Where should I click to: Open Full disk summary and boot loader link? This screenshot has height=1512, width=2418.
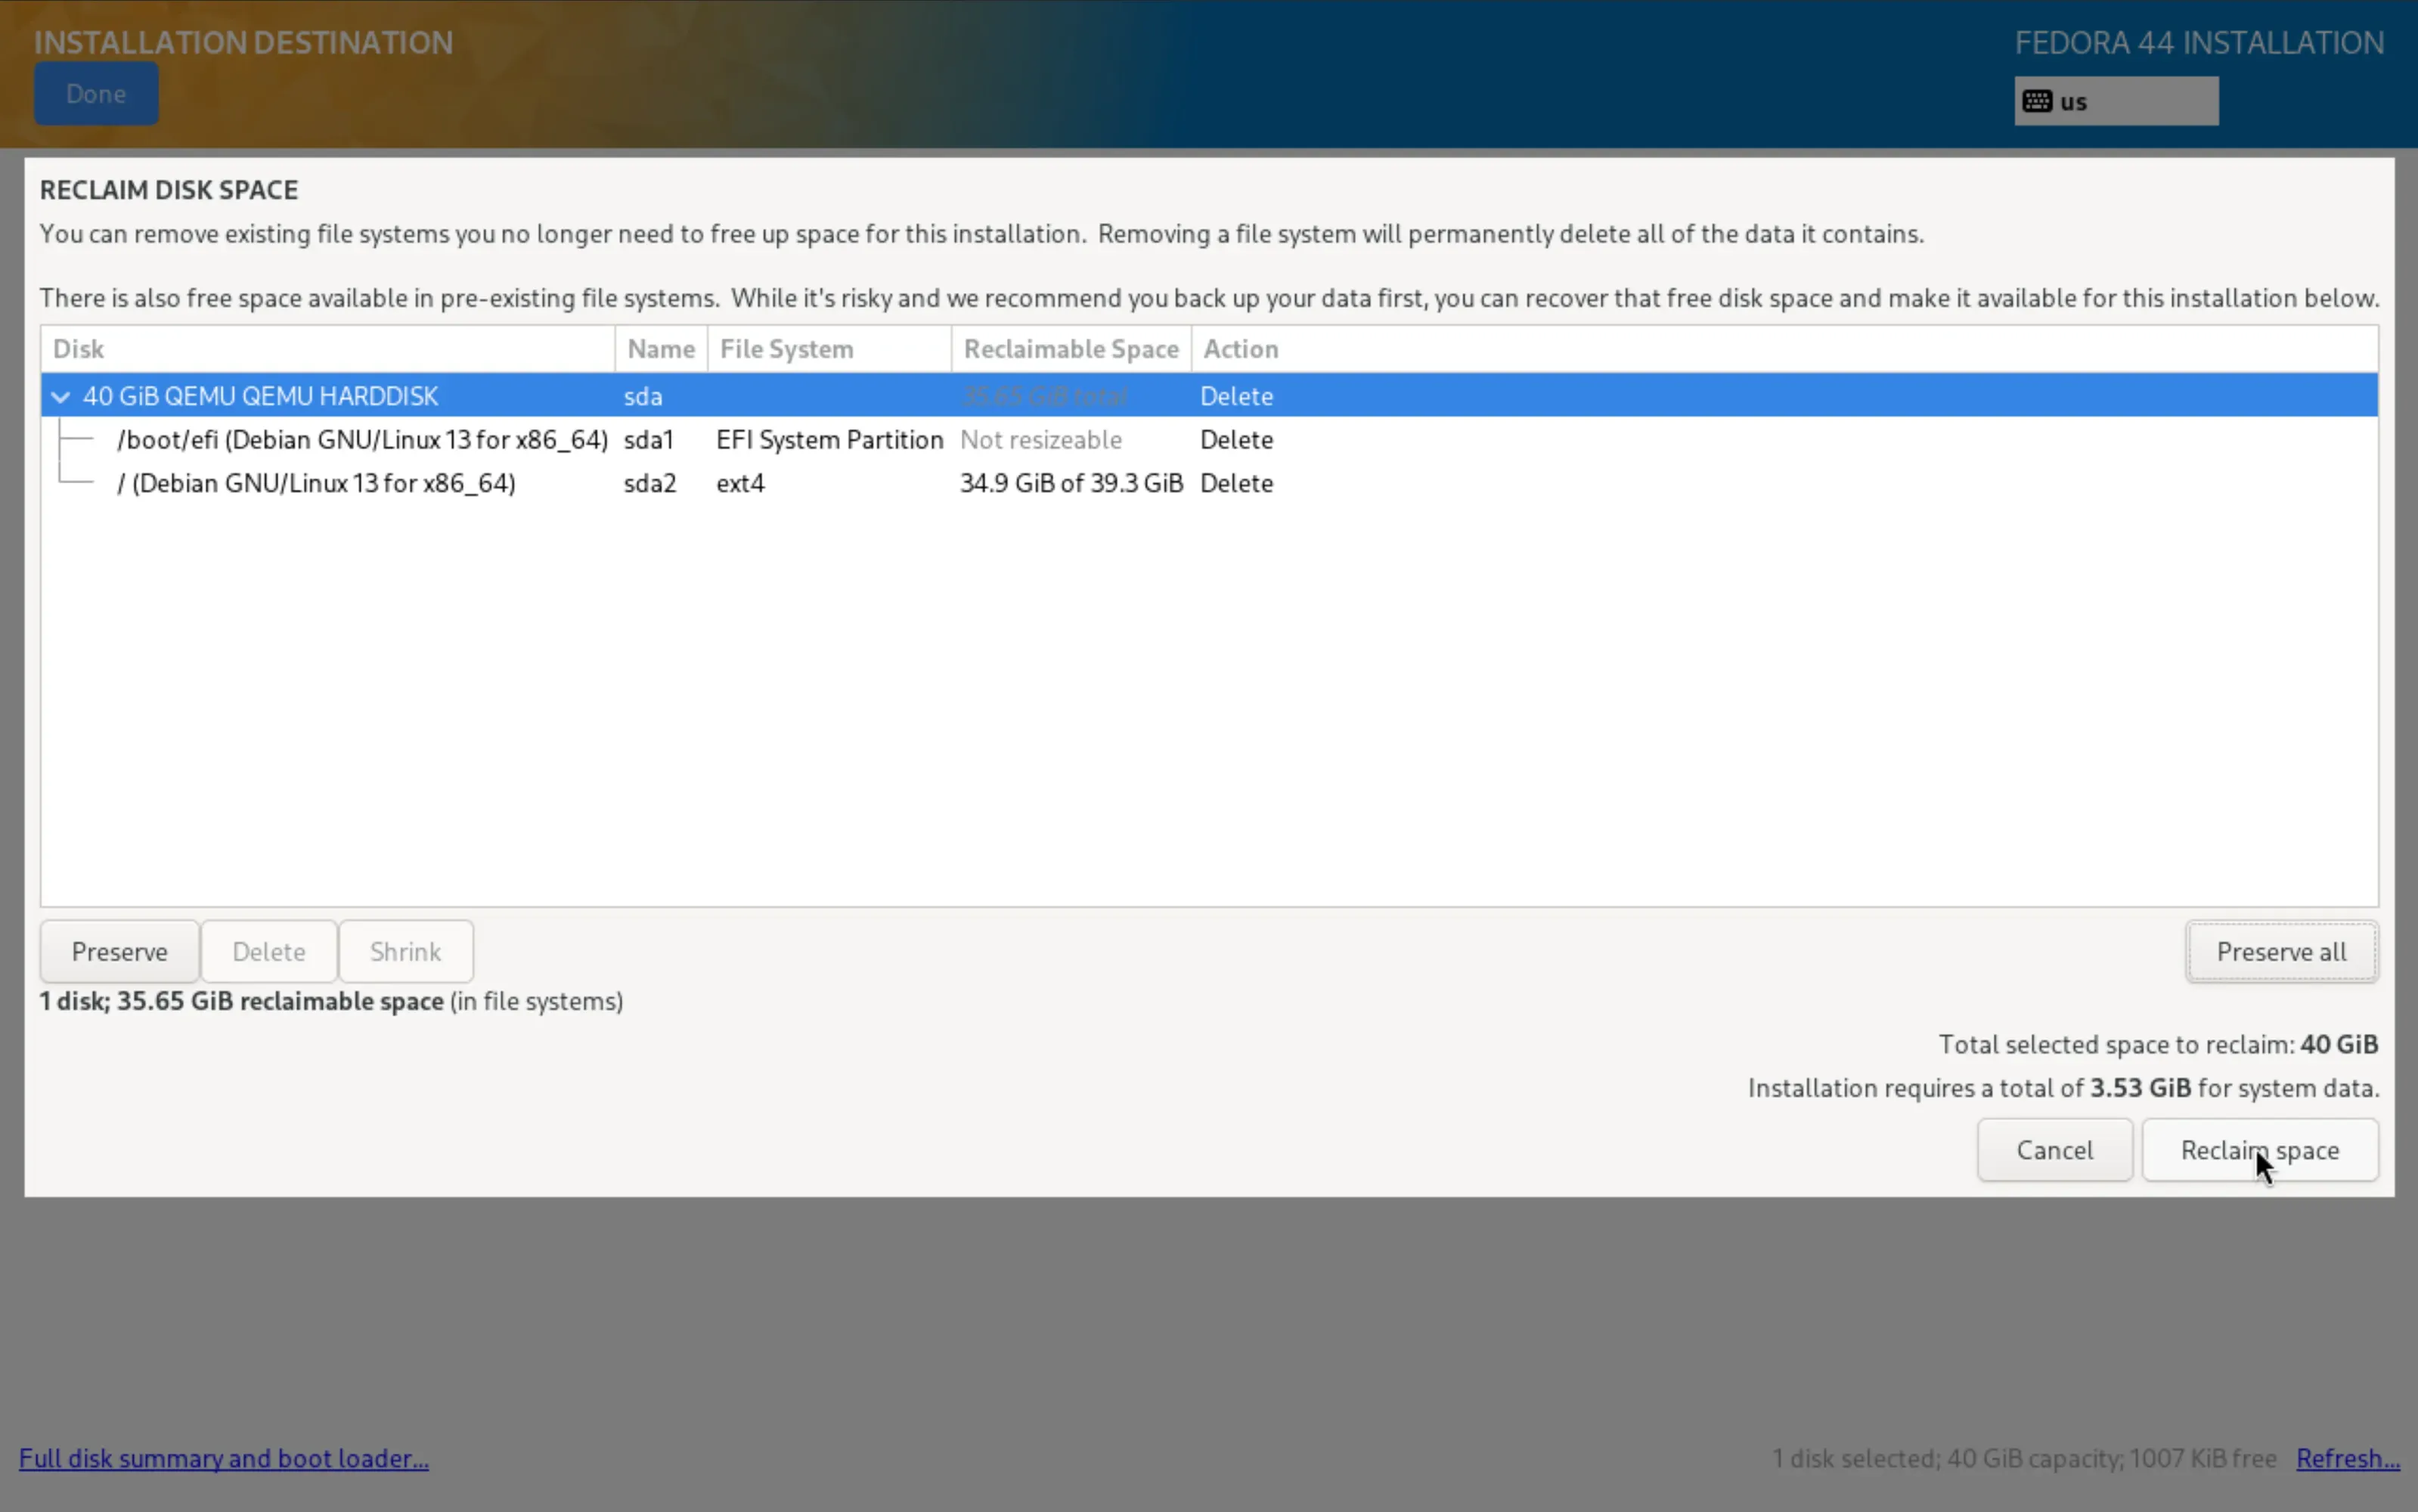[x=224, y=1458]
